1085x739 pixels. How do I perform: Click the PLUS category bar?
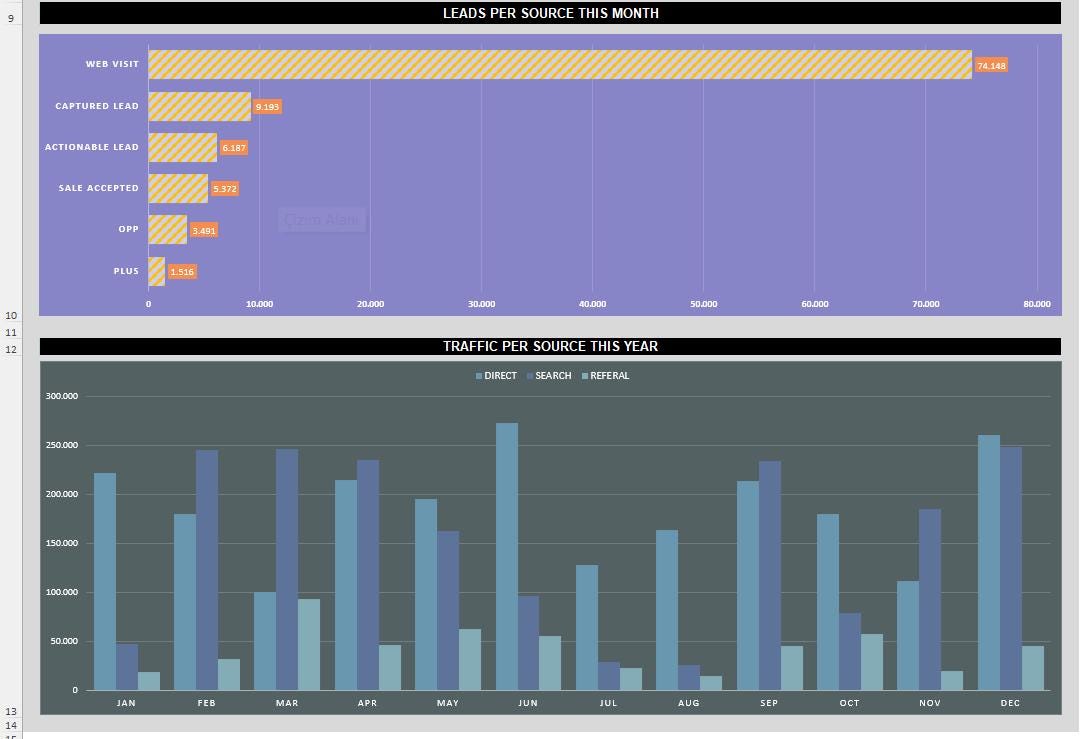[155, 270]
